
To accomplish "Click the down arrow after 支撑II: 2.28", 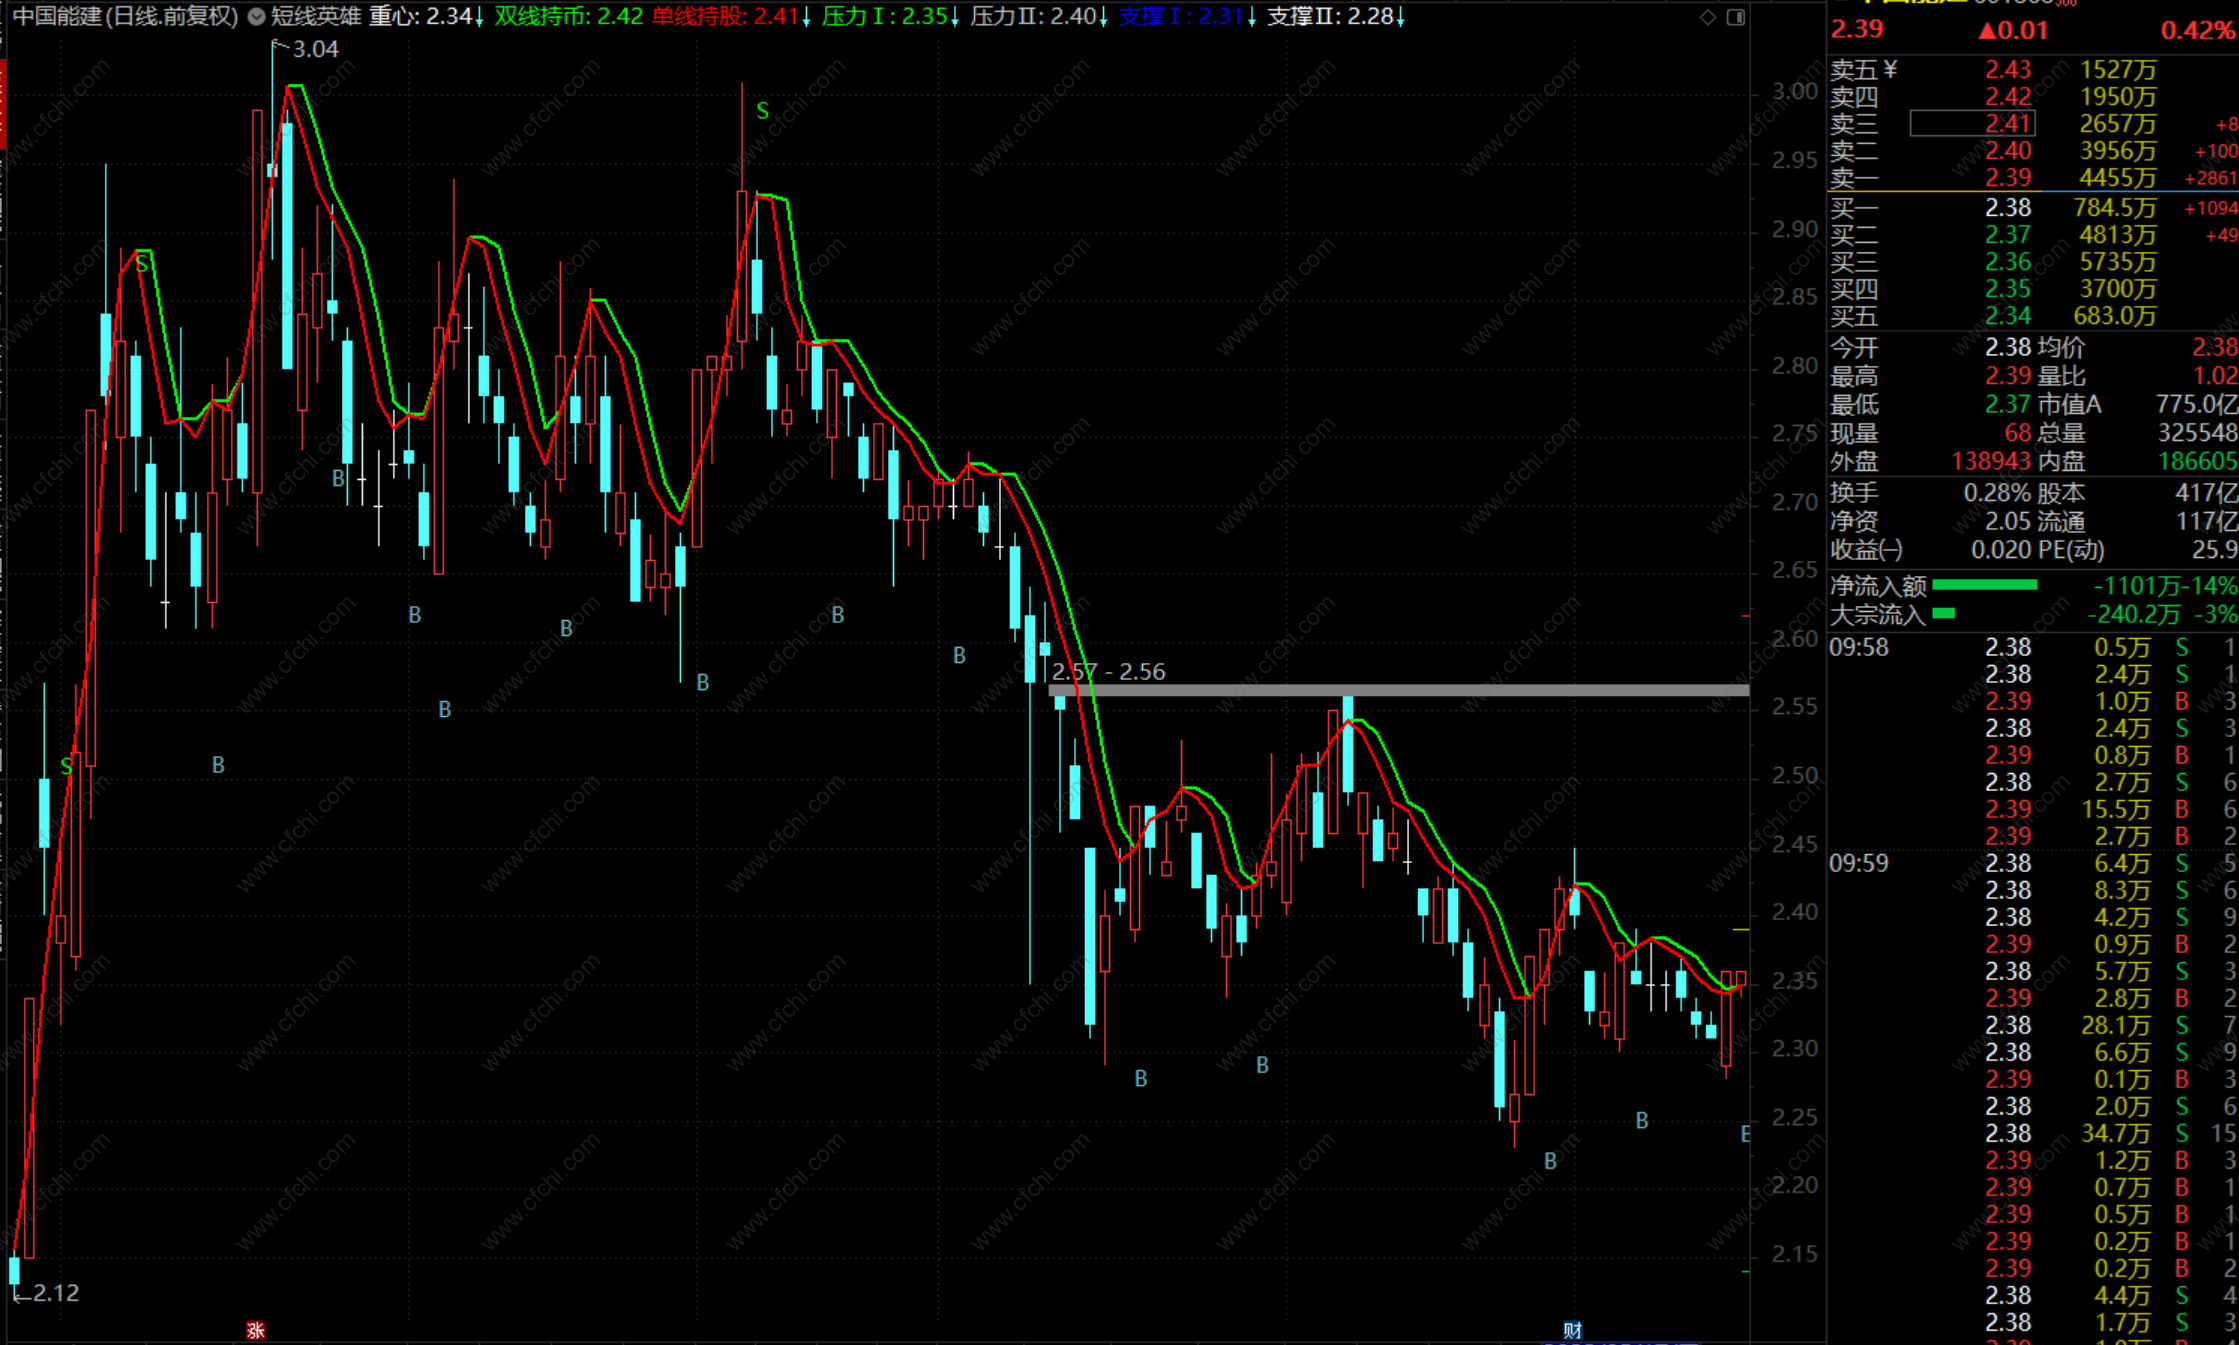I will point(1401,17).
